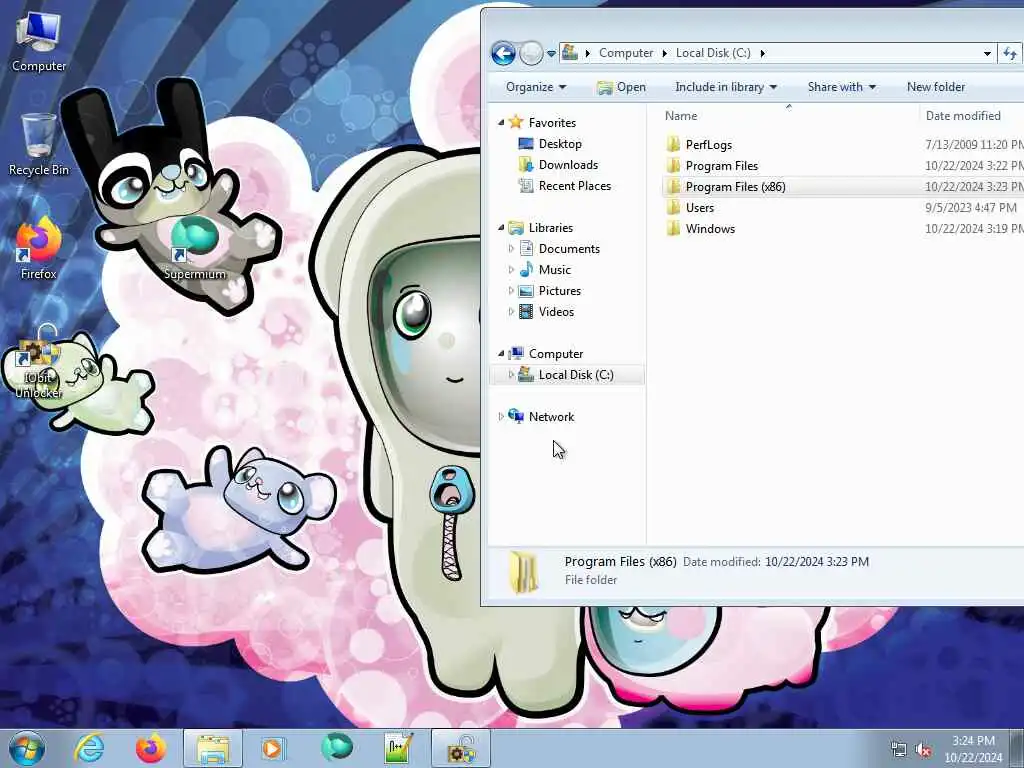The image size is (1024, 768).
Task: Select the IObit Unlocker desktop shortcut
Action: tap(39, 361)
